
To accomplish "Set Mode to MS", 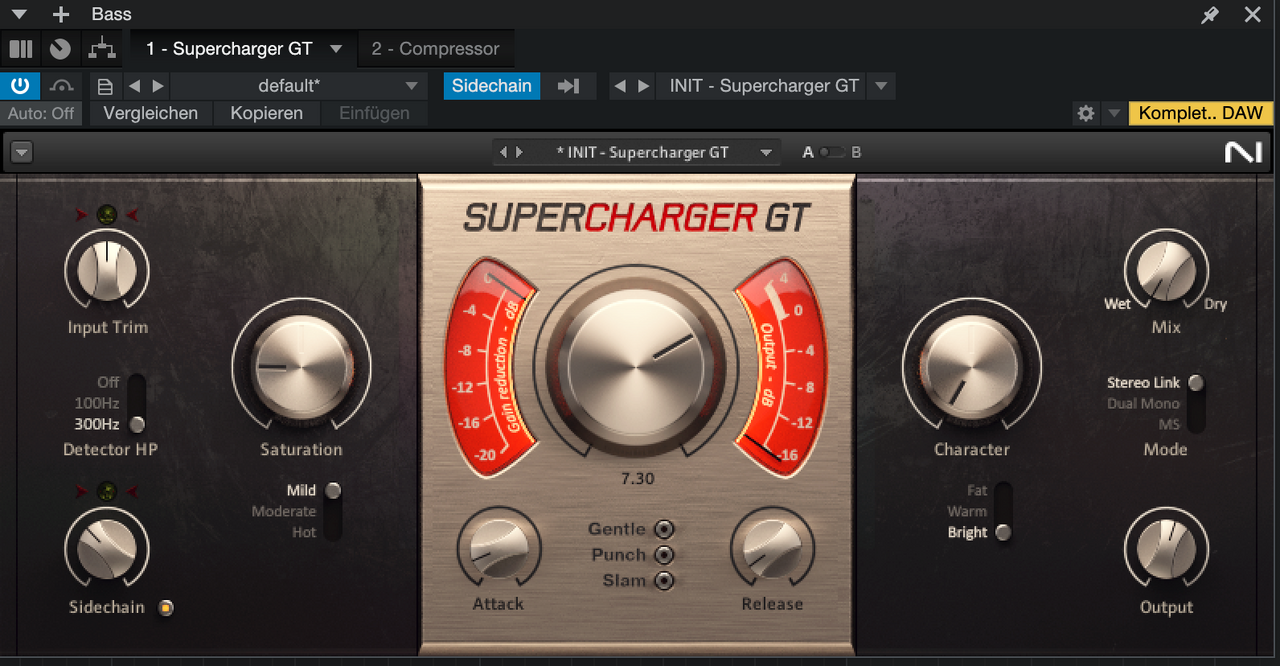I will coord(1169,424).
